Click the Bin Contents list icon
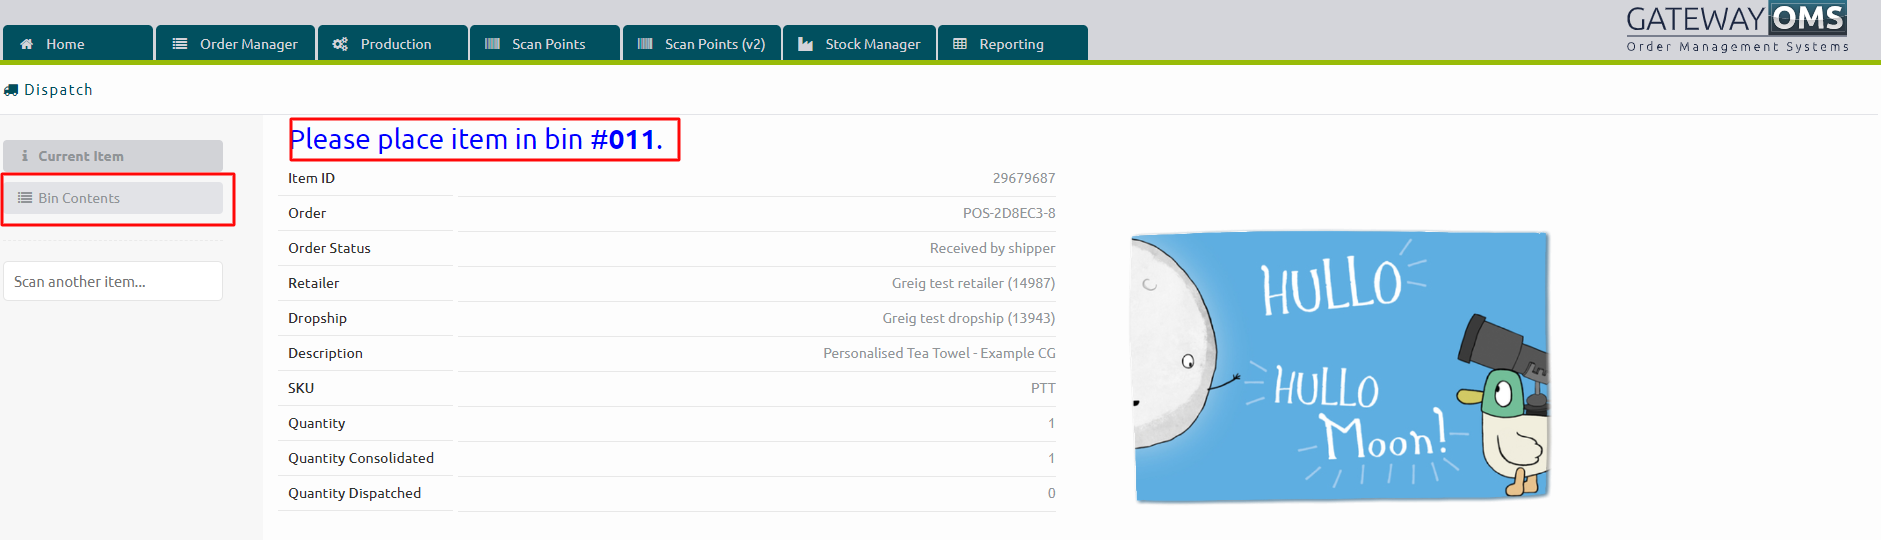The width and height of the screenshot is (1881, 540). pos(25,198)
